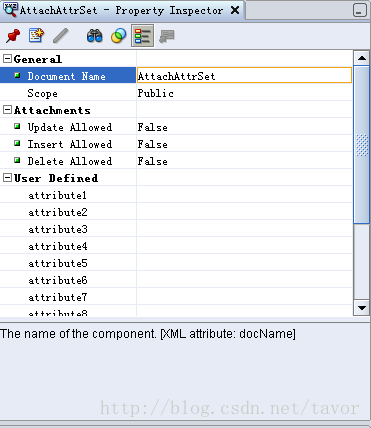Select the AttachAttrSet - Property Inspector tab
Screen dimensions: 371x428
click(122, 10)
